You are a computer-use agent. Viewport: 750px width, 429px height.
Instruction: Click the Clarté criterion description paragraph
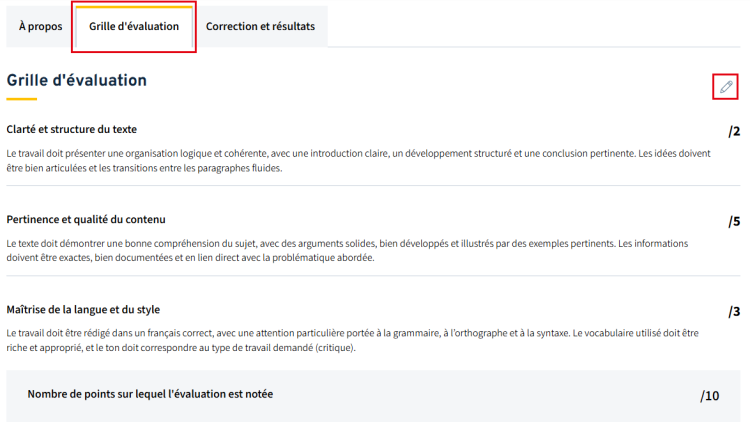(359, 161)
